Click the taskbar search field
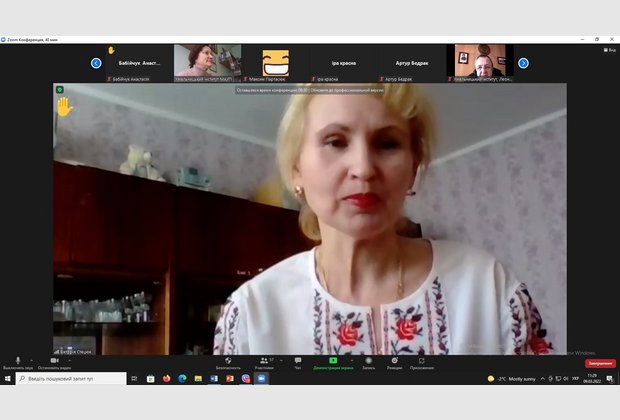Screen dimensions: 620x420 72,378
